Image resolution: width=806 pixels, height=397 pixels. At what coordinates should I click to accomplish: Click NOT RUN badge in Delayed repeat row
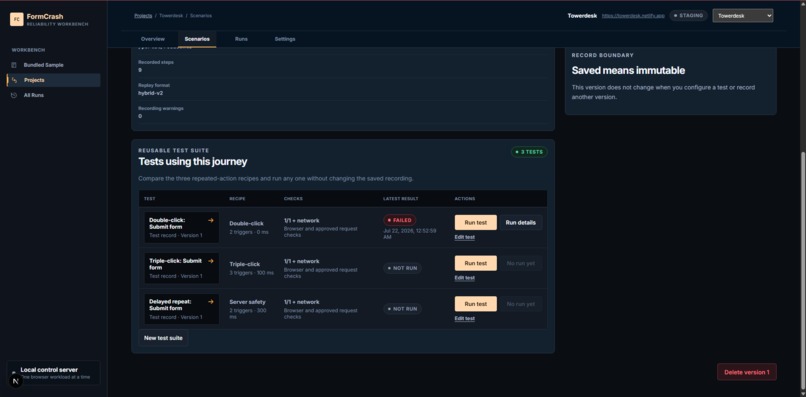(x=402, y=309)
